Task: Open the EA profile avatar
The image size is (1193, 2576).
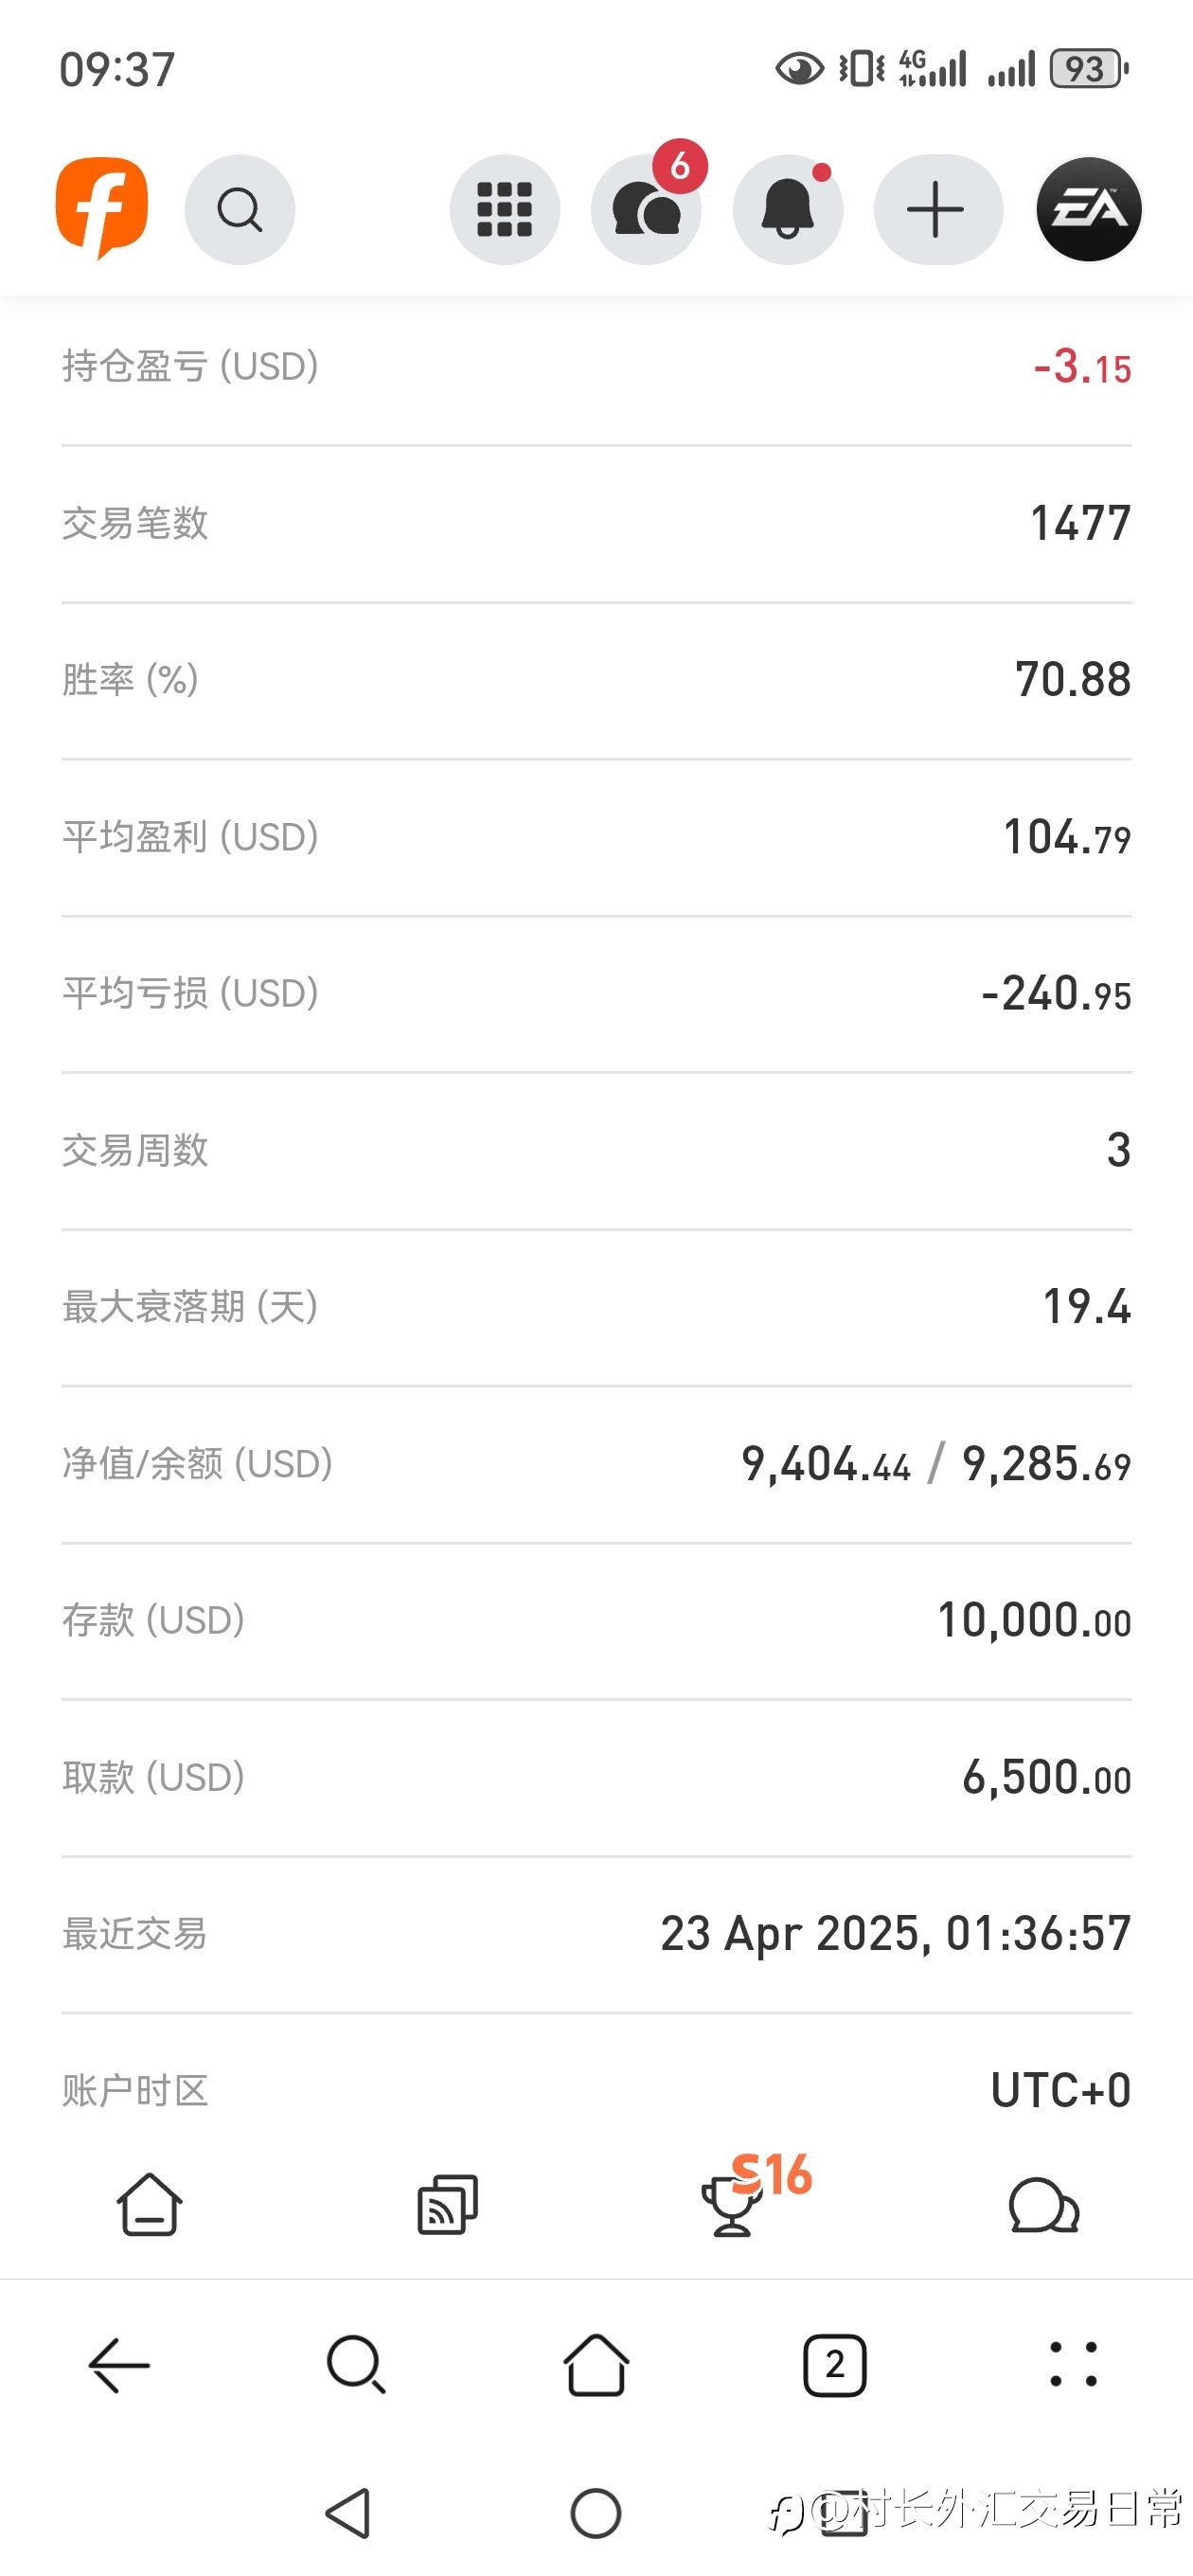Action: click(1088, 209)
